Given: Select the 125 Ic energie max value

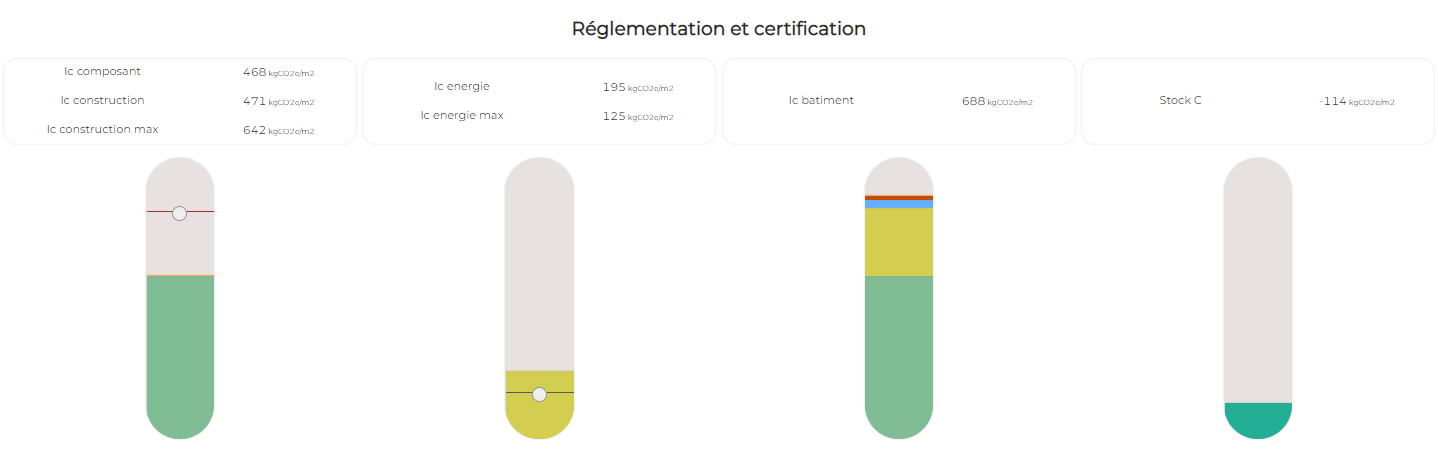Looking at the screenshot, I should [614, 116].
